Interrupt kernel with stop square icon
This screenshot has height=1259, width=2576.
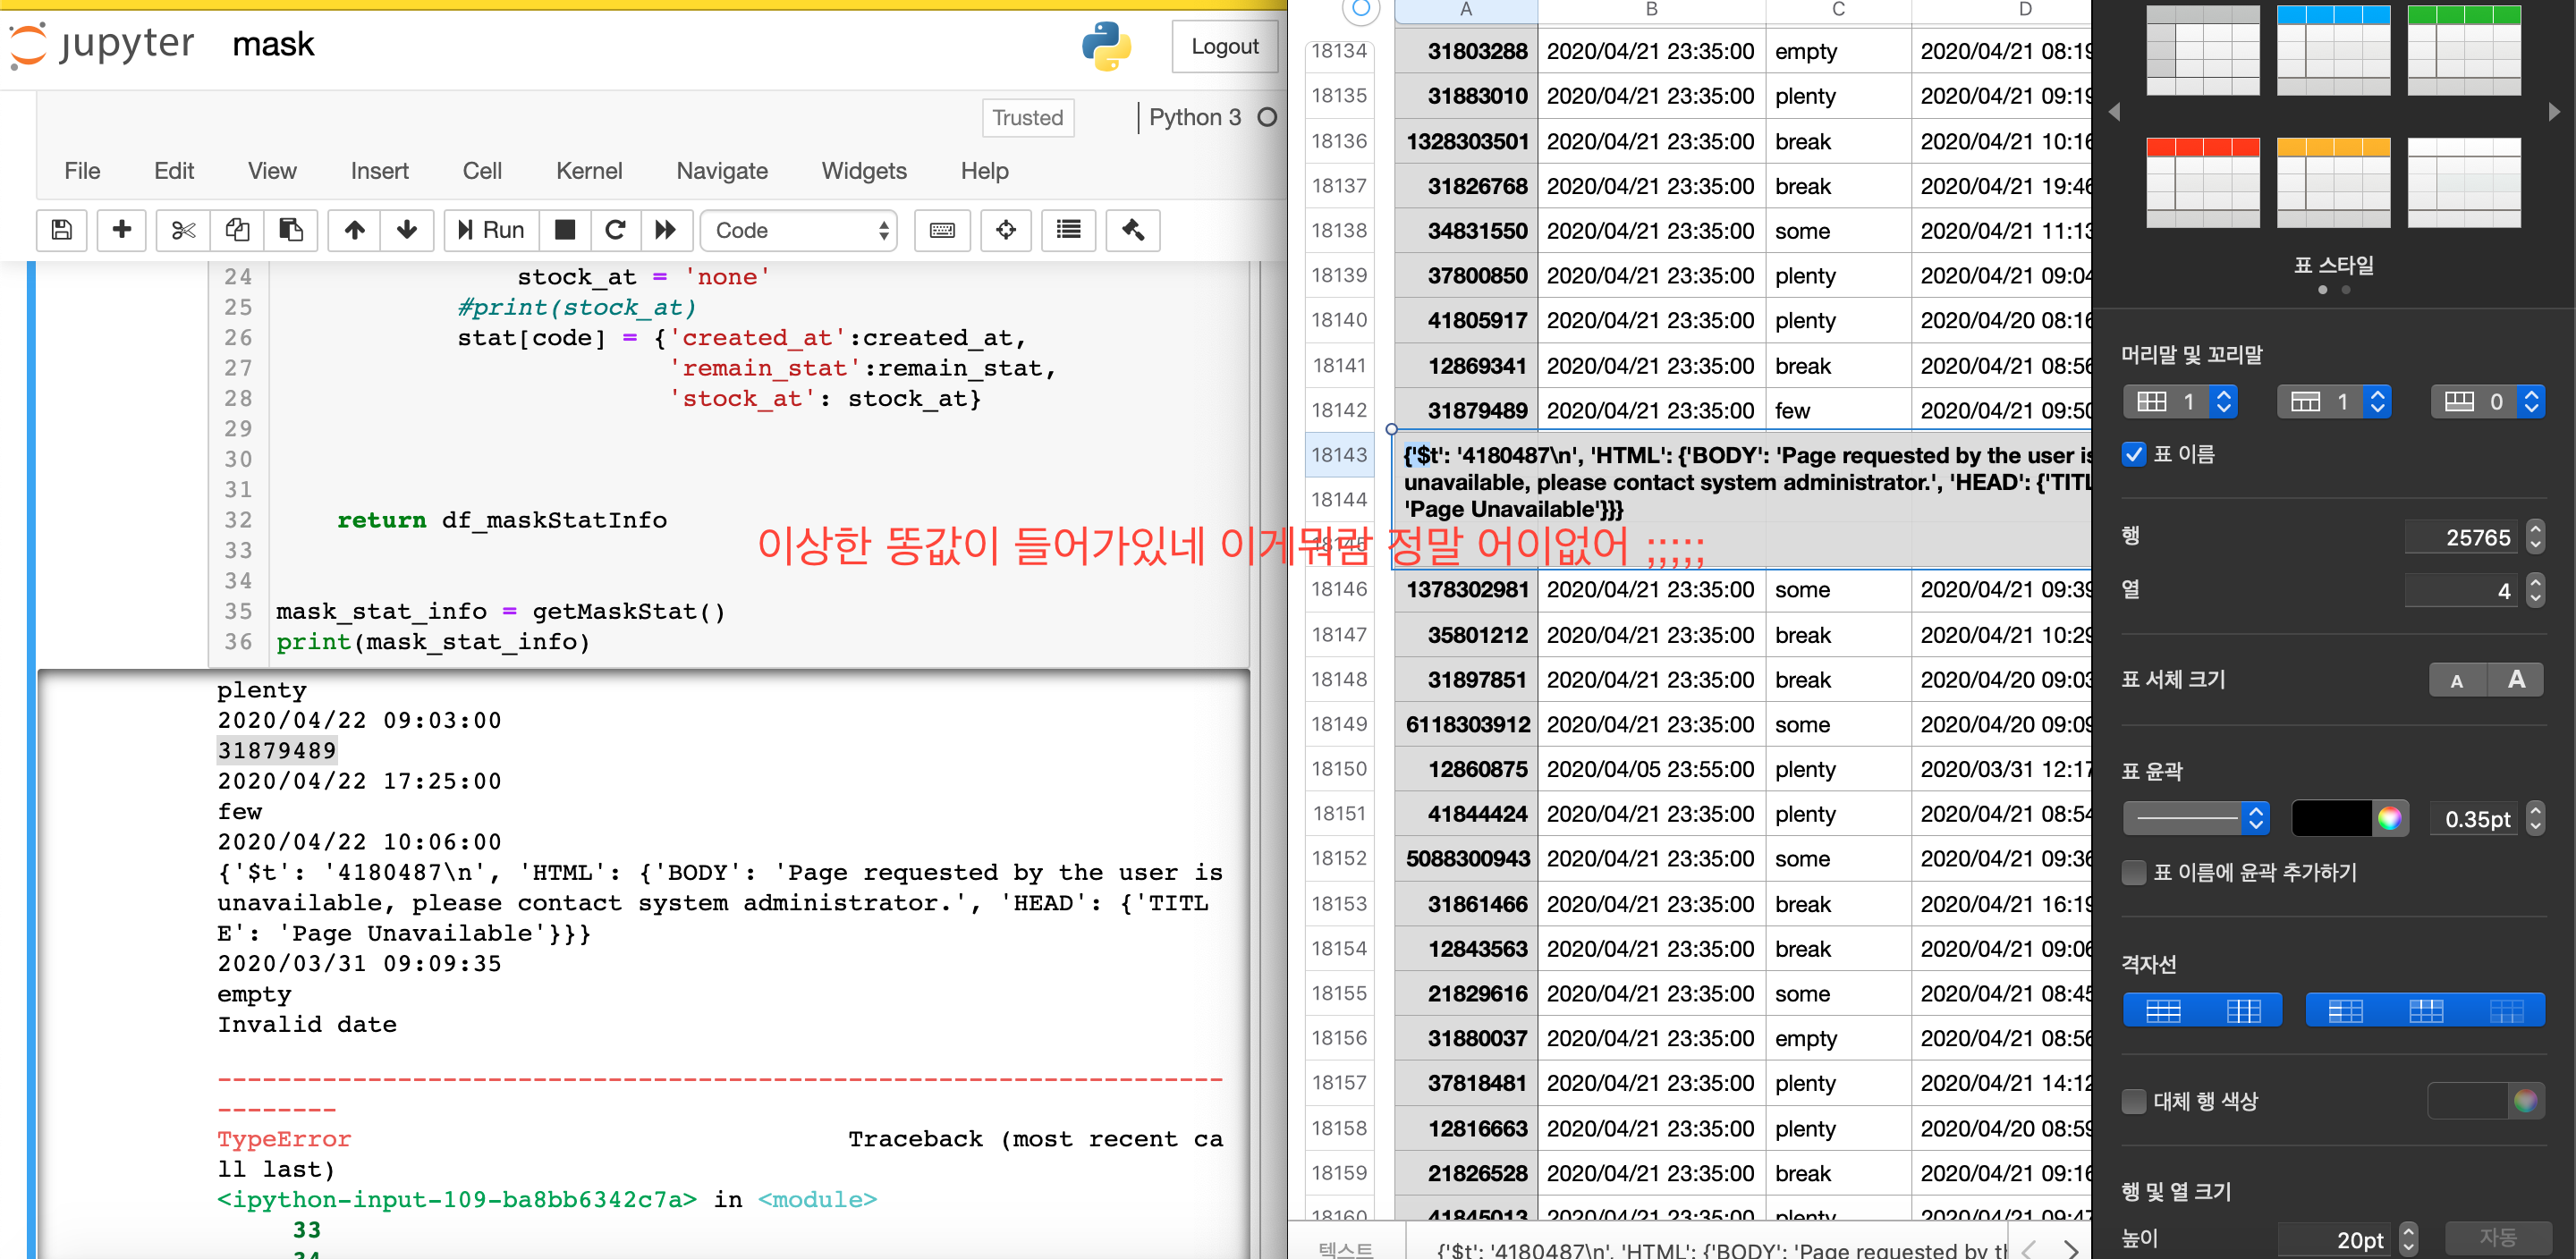[x=565, y=230]
